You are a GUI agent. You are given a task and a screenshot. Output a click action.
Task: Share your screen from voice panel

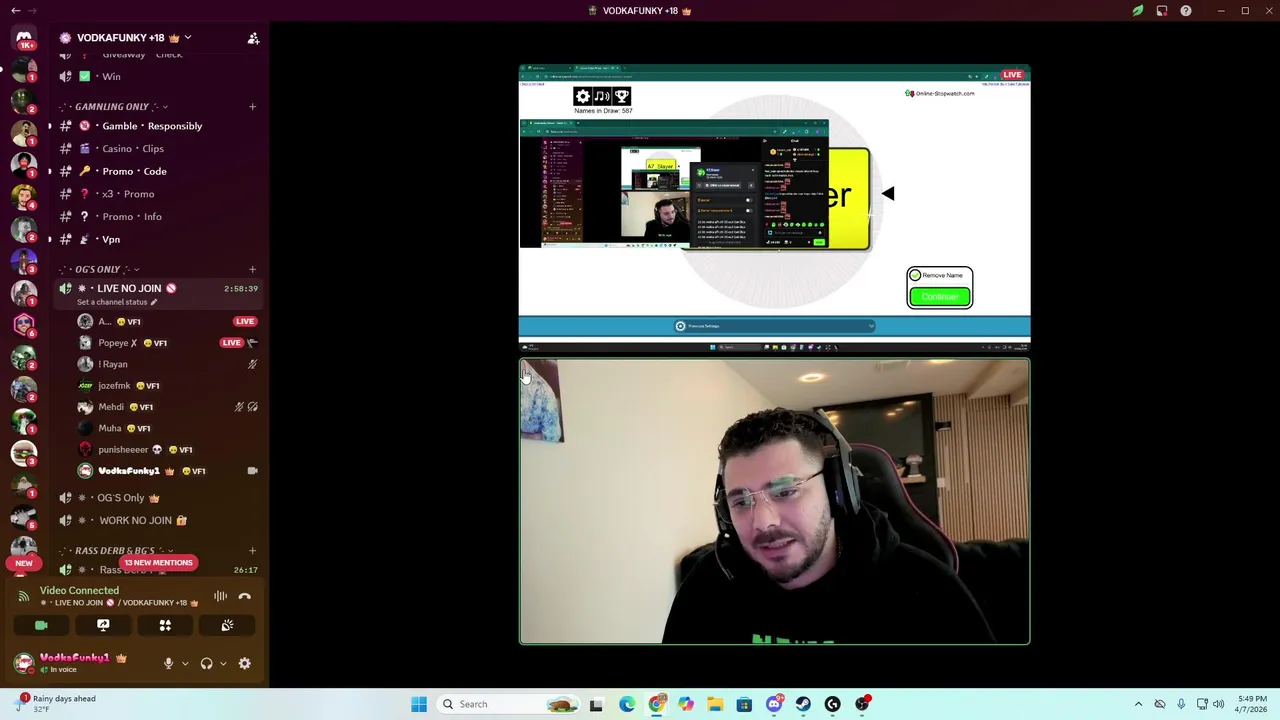point(103,625)
